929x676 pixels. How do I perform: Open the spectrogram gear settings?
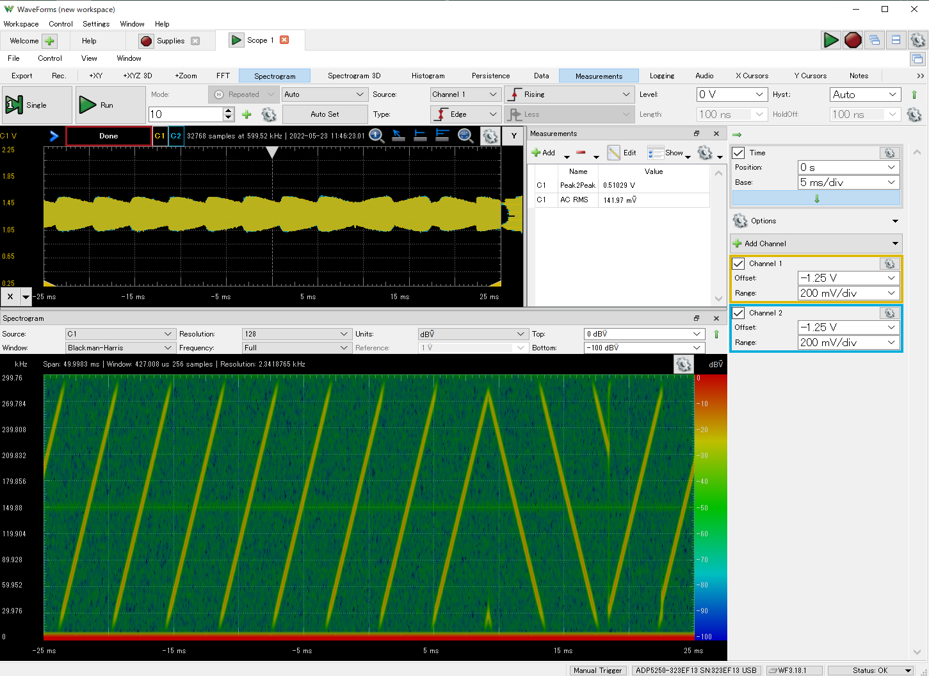[x=683, y=365]
